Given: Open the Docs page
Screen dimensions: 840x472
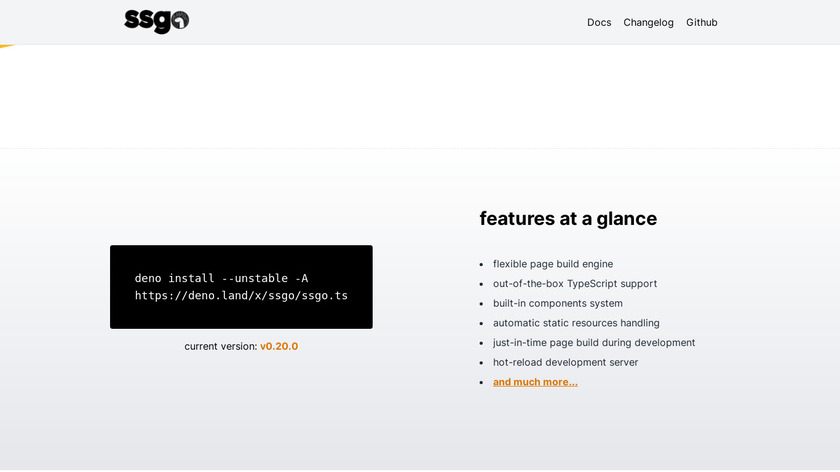Looking at the screenshot, I should click(x=599, y=22).
